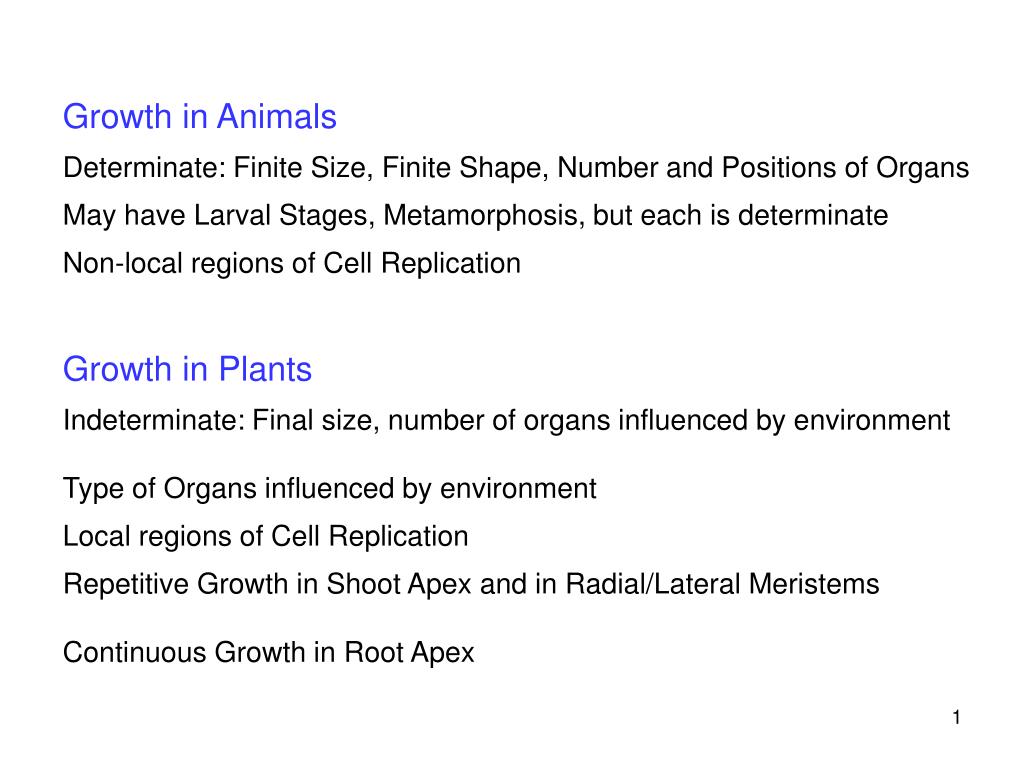
Task: Click the 'Non-local regions of Cell Replication' line
Action: (x=292, y=264)
